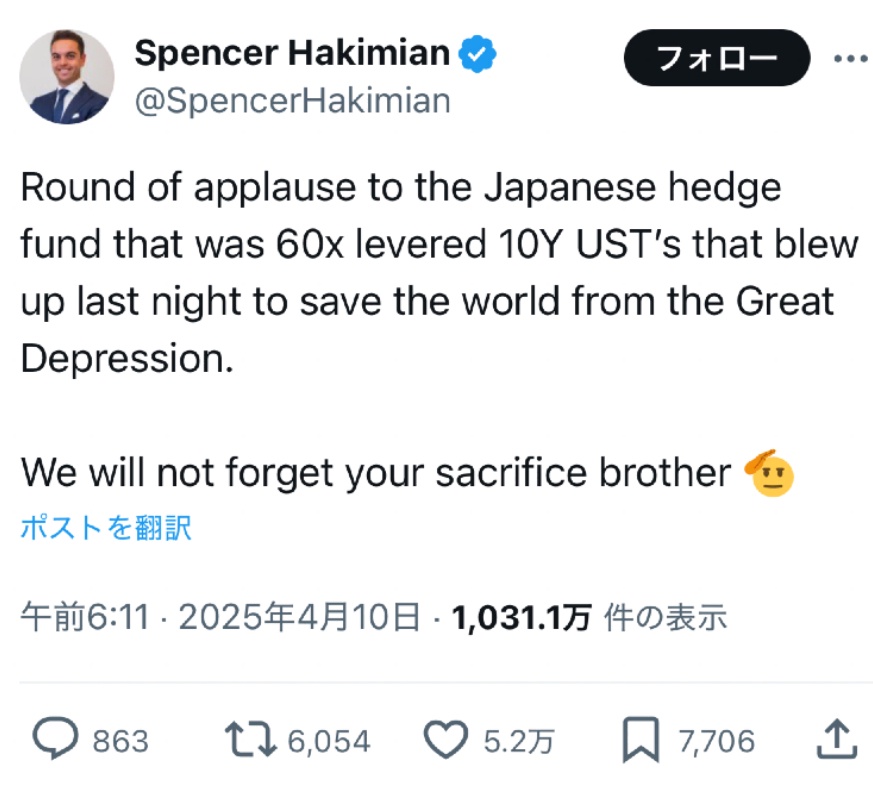
Task: Click the blue verified badge
Action: click(x=477, y=53)
